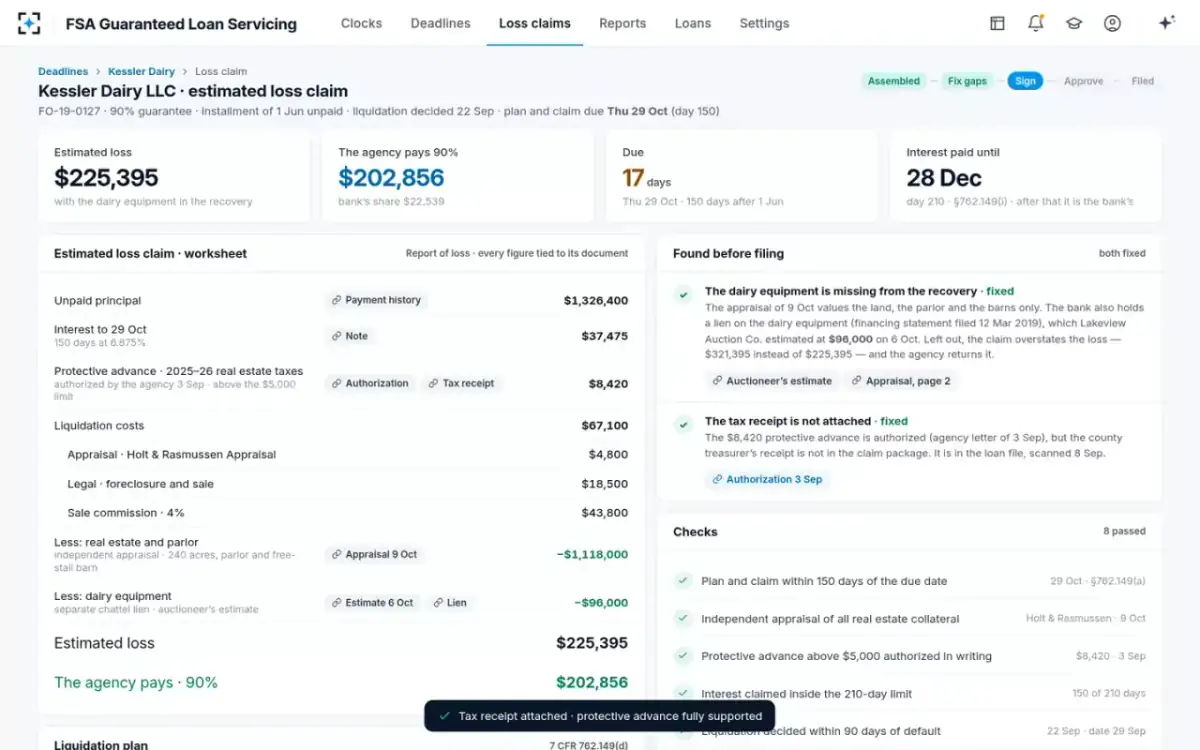The height and width of the screenshot is (750, 1200).
Task: Click the Due 17 days card
Action: click(742, 175)
